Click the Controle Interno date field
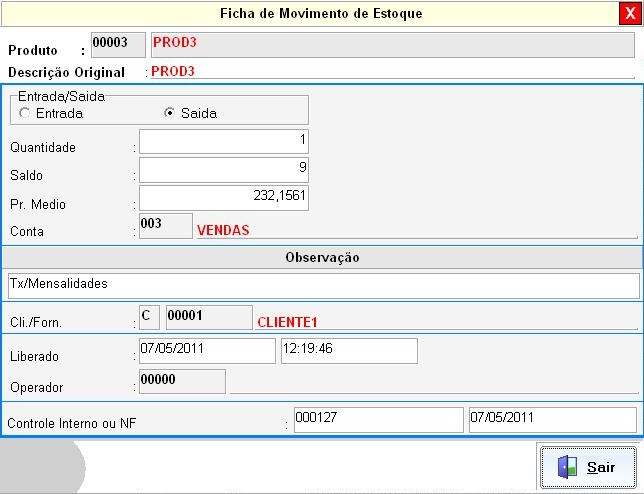The image size is (644, 494). tap(551, 419)
